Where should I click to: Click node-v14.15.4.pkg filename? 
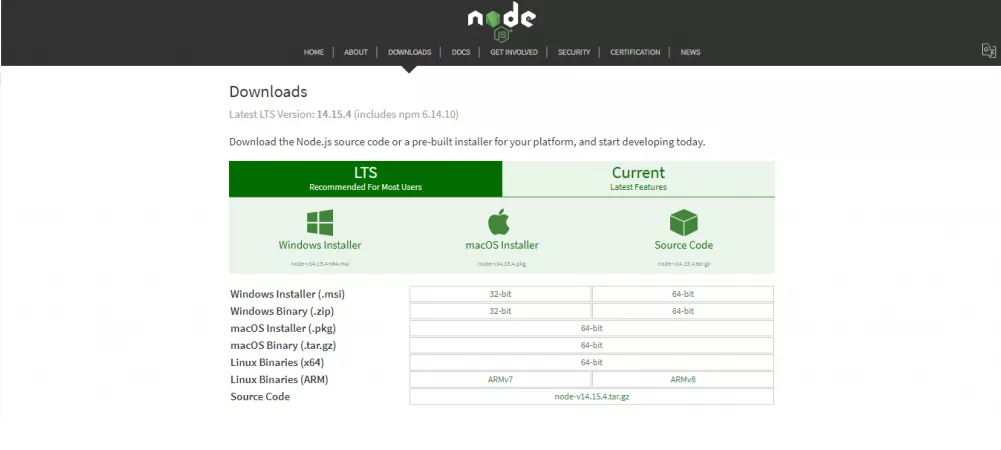502,264
